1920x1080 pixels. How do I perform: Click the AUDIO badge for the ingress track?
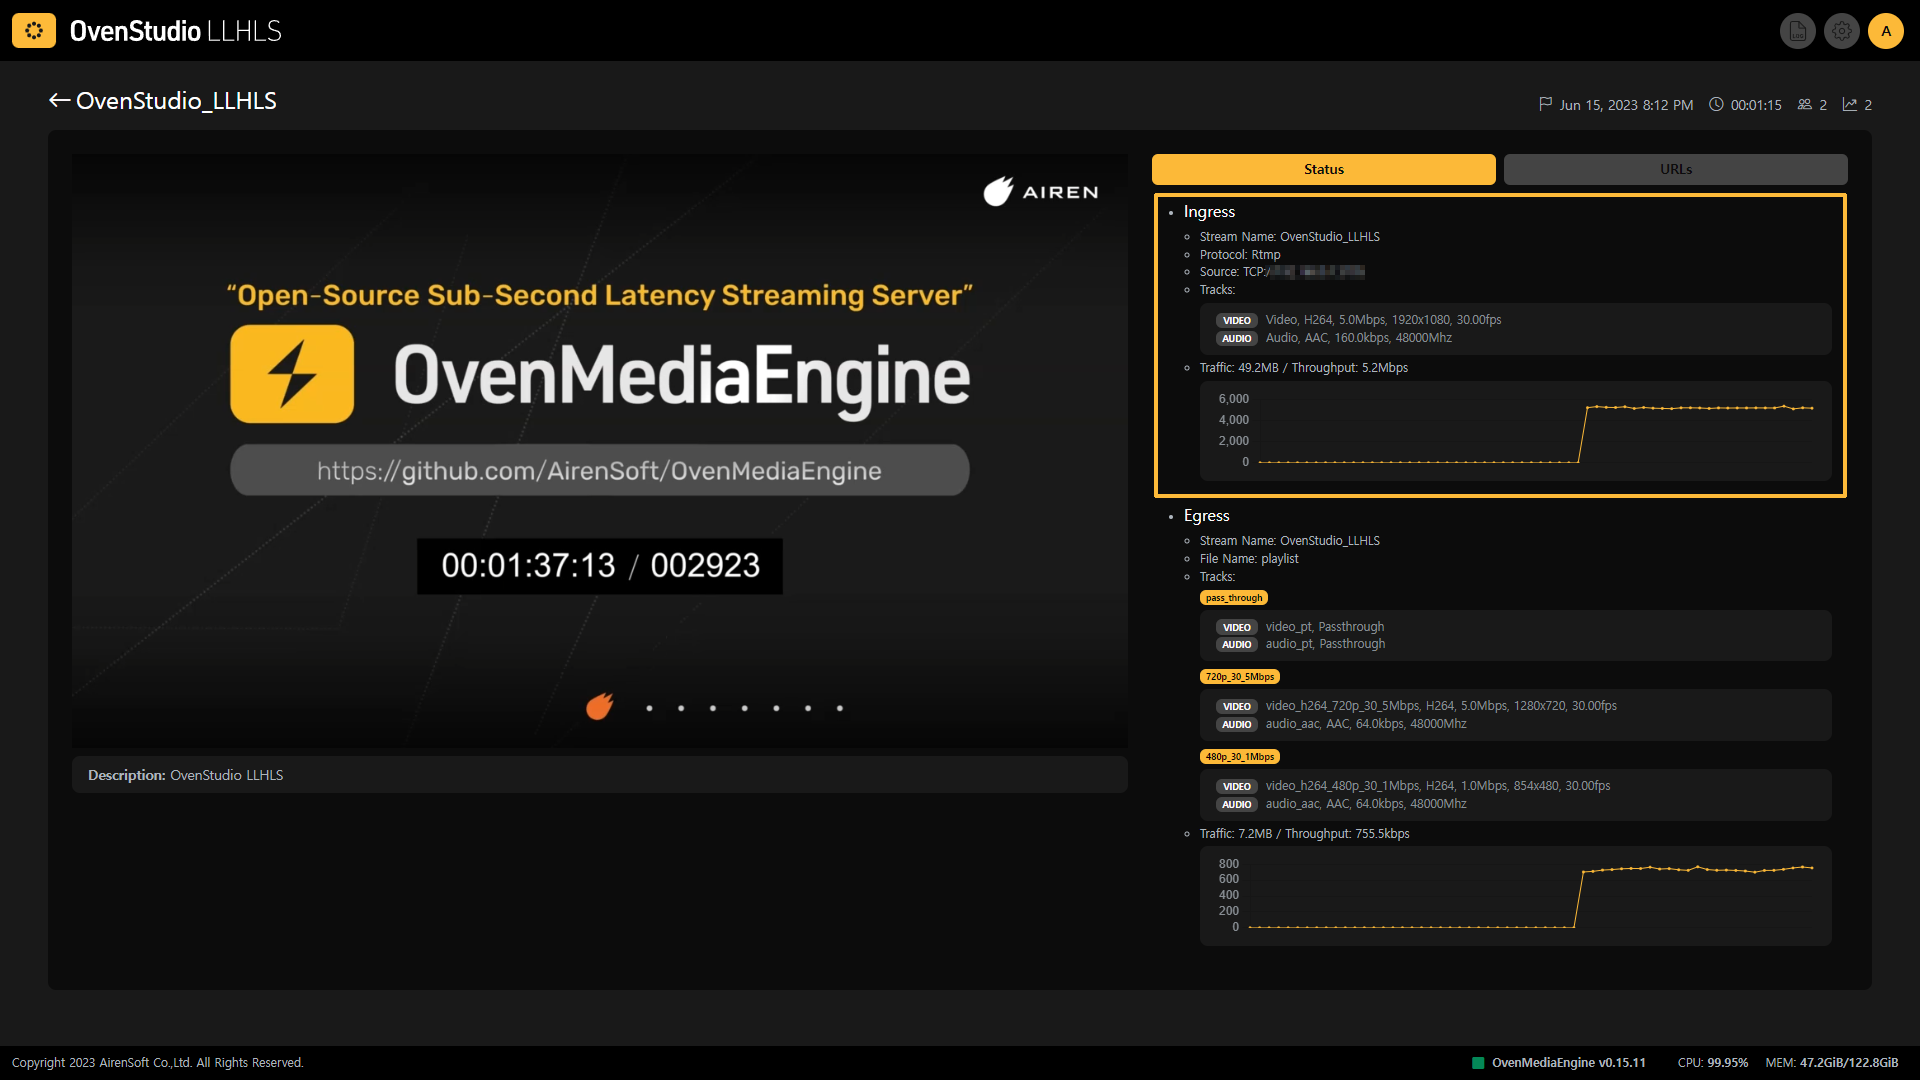1236,338
